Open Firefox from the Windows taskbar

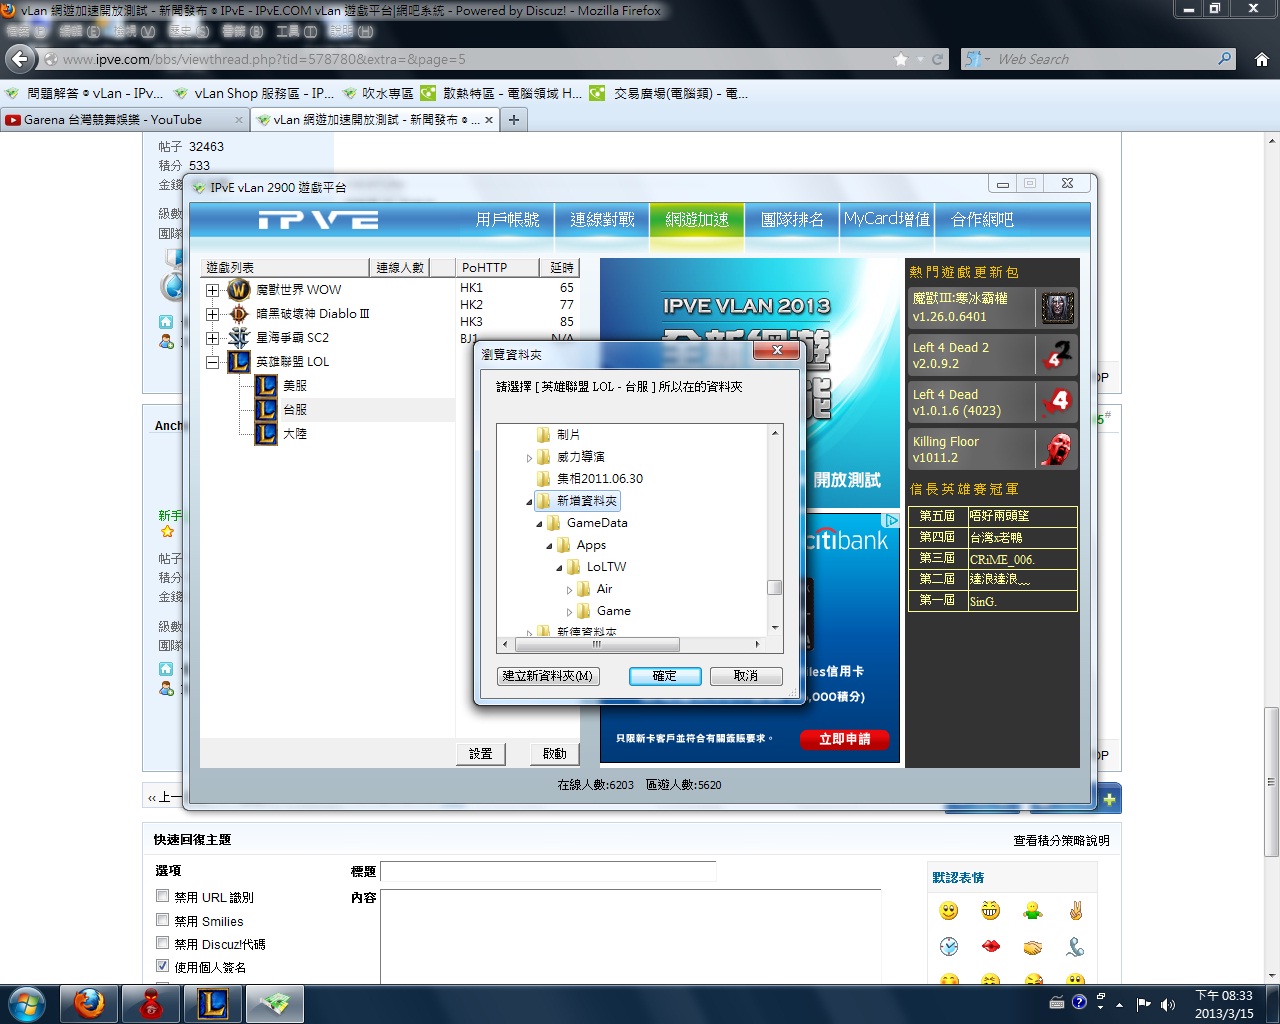point(89,1004)
